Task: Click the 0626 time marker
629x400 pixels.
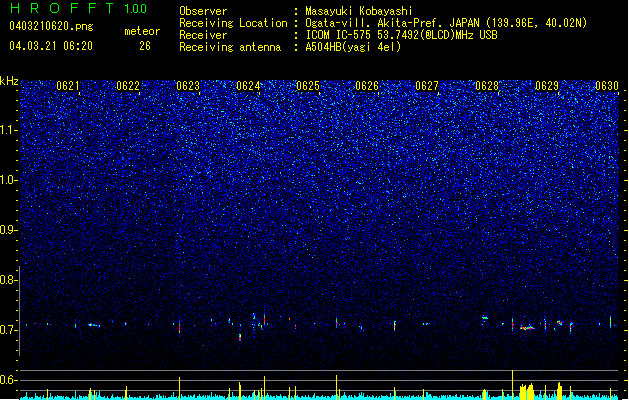Action: coord(367,86)
